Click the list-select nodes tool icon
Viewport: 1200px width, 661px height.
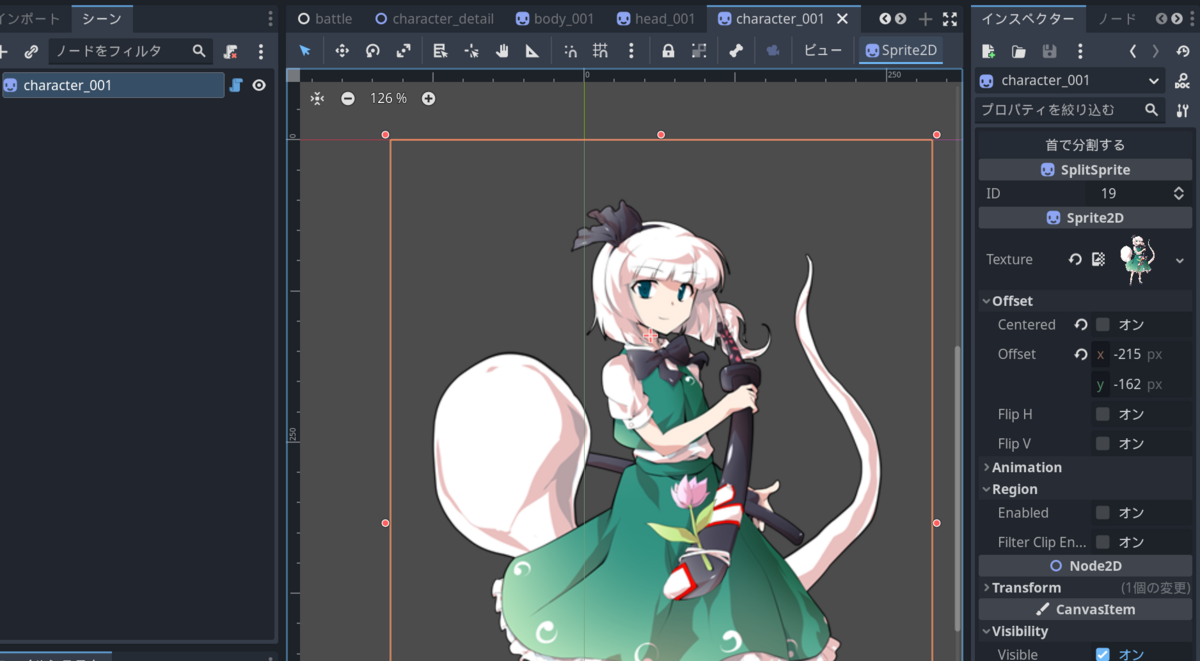coord(440,50)
